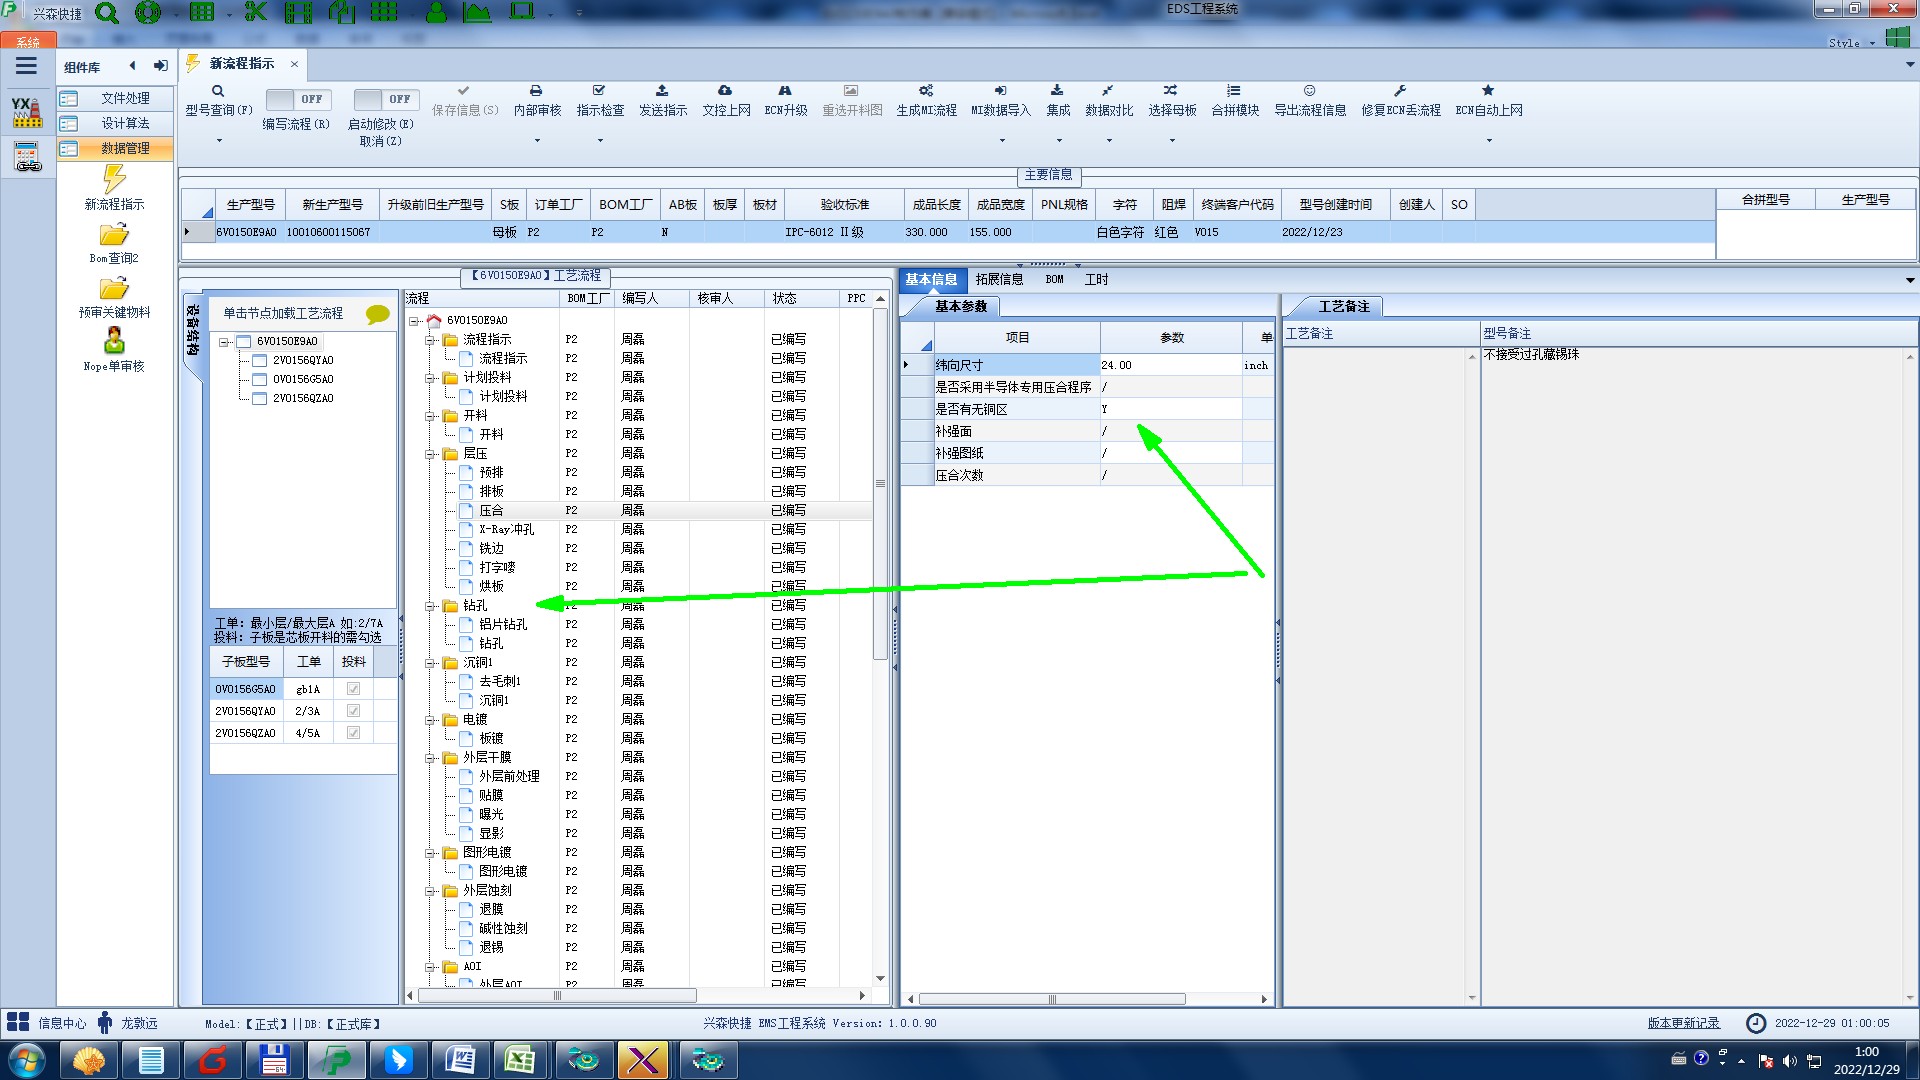Switch to the 工时 tab

click(x=1096, y=280)
